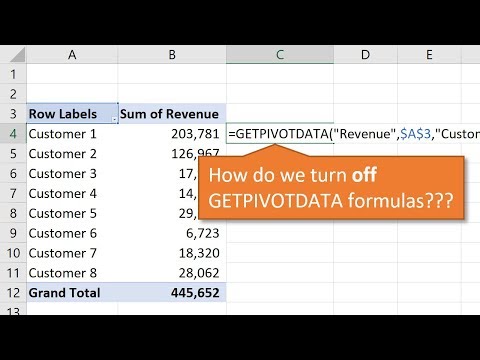Select row 5 header
The height and width of the screenshot is (360, 480).
pyautogui.click(x=13, y=154)
